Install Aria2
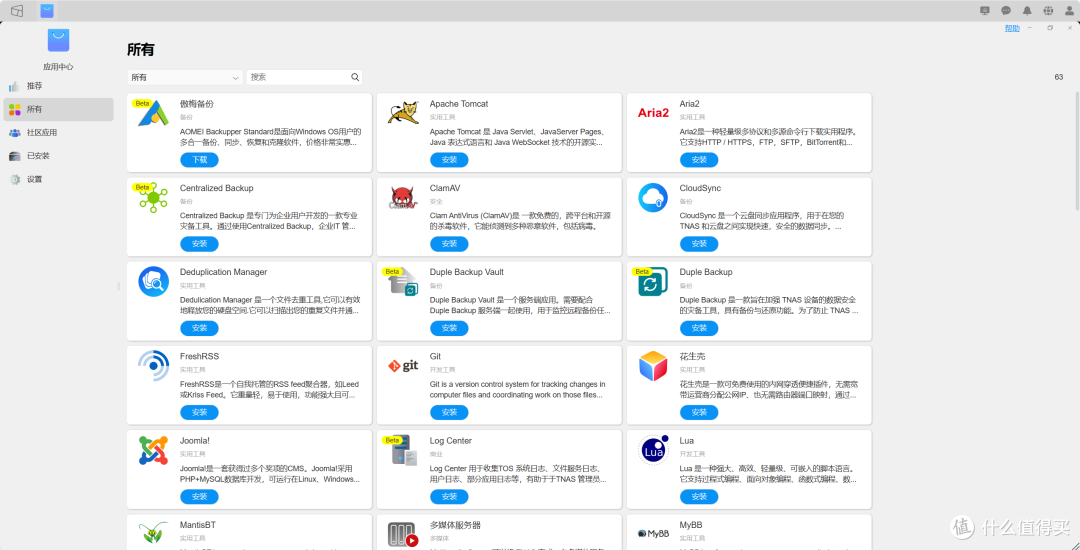 699,160
